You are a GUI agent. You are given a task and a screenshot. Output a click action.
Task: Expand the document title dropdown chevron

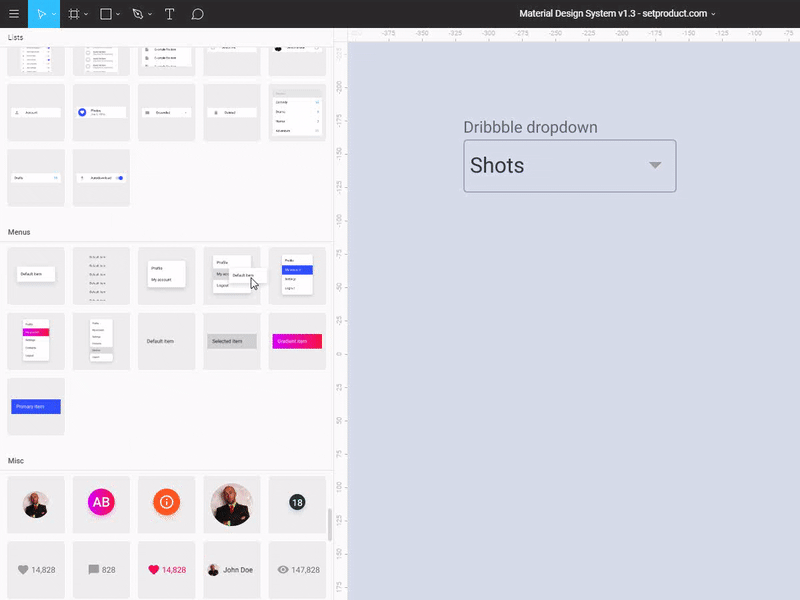pos(711,13)
